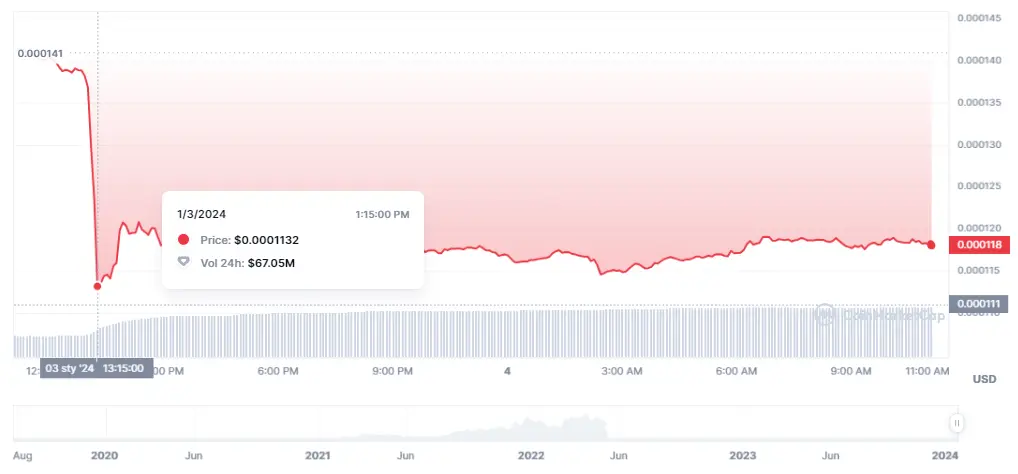Select 2023 on the navigator timeline
1018x474 pixels.
tap(742, 455)
